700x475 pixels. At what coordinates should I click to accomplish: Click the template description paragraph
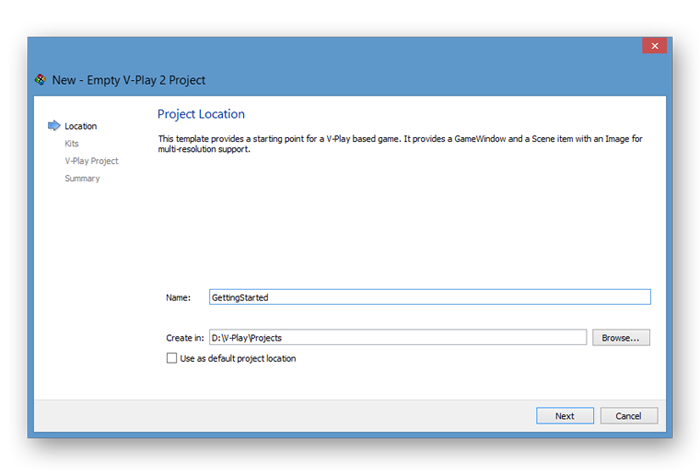[400, 144]
